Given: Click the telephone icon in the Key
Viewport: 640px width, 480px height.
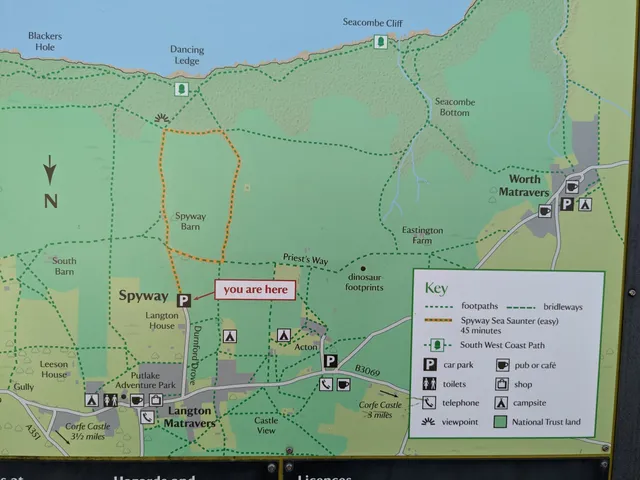Looking at the screenshot, I should pyautogui.click(x=429, y=403).
